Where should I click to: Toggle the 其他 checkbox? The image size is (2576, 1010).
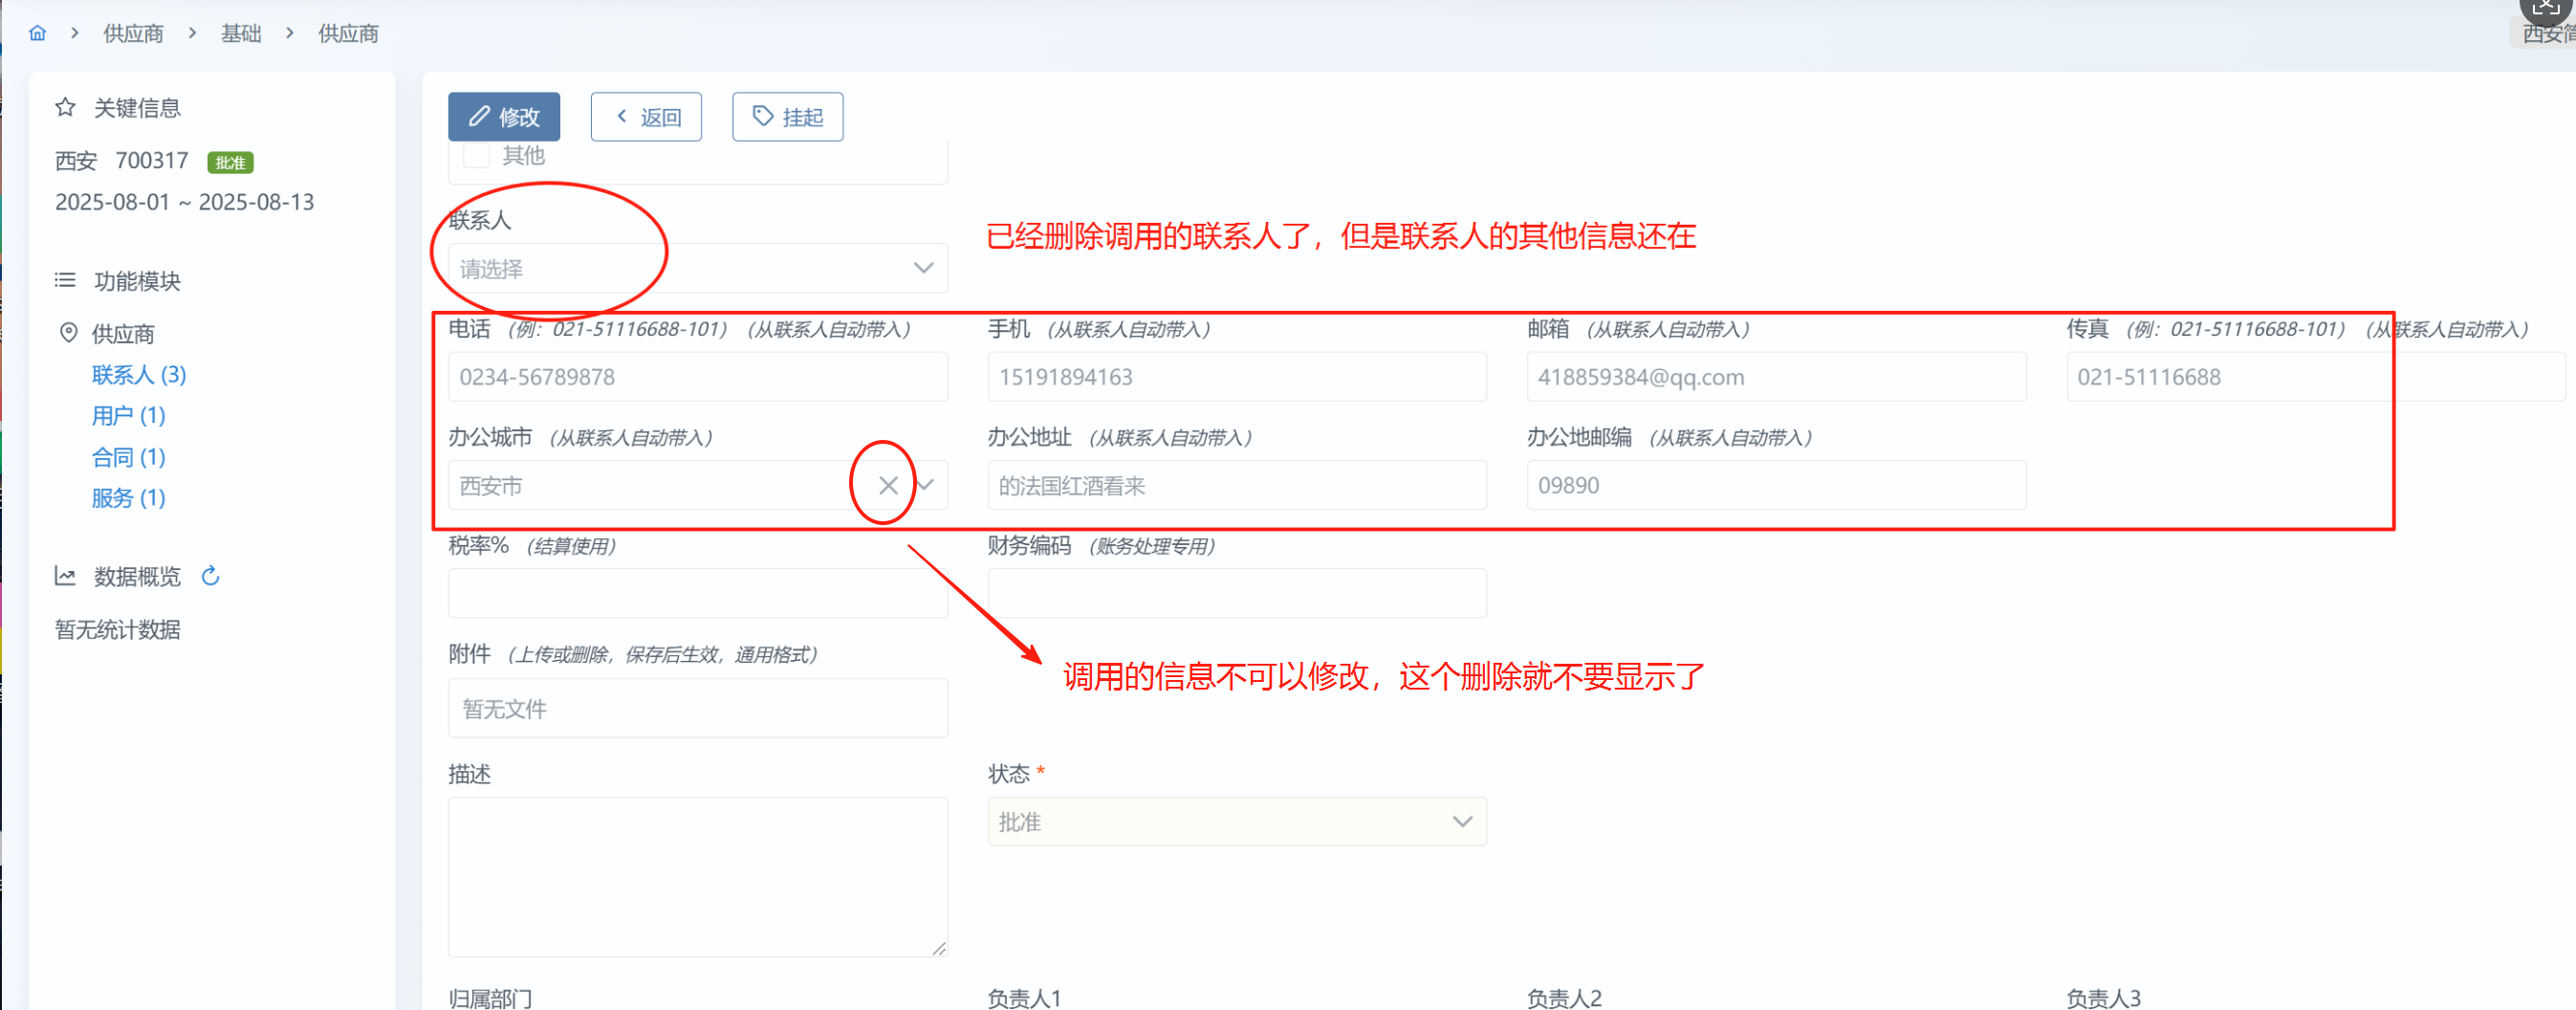tap(477, 156)
